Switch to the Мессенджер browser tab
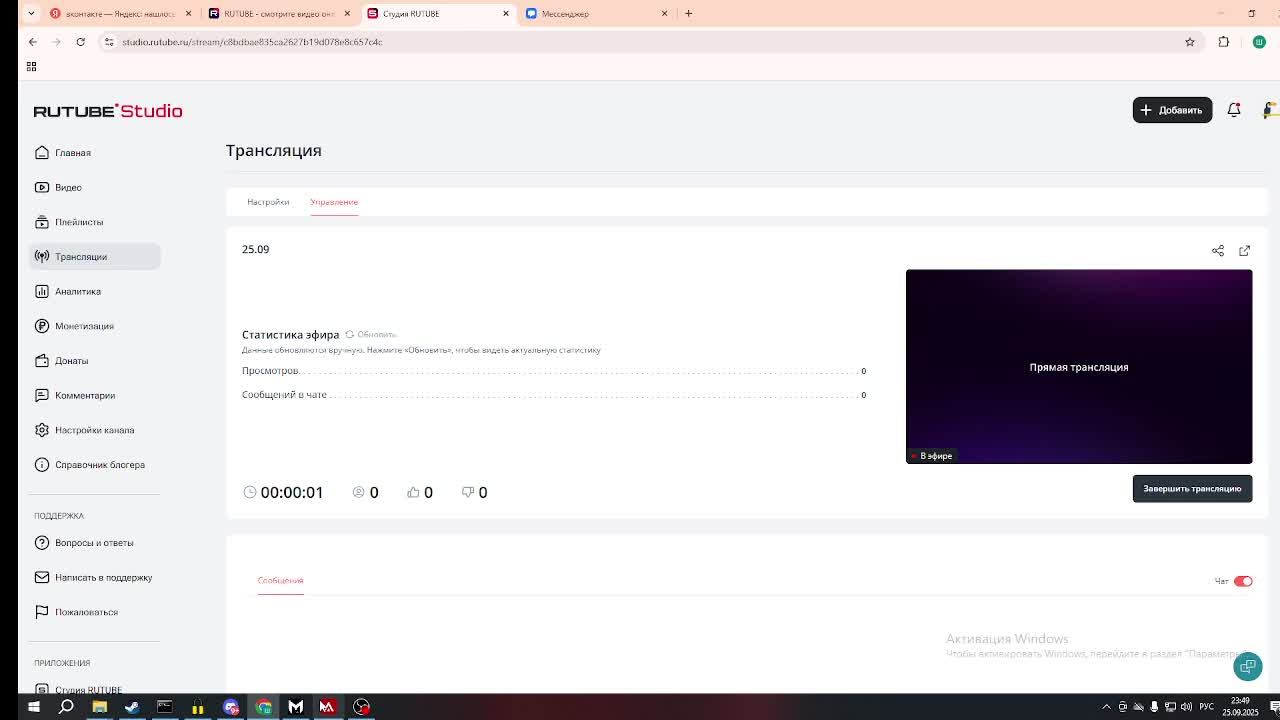This screenshot has width=1280, height=720. tap(597, 13)
